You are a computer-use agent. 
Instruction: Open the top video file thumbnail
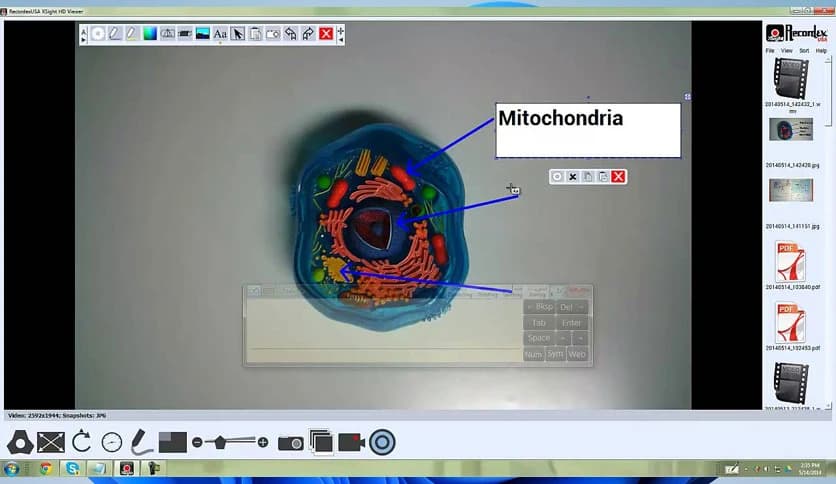pos(791,79)
